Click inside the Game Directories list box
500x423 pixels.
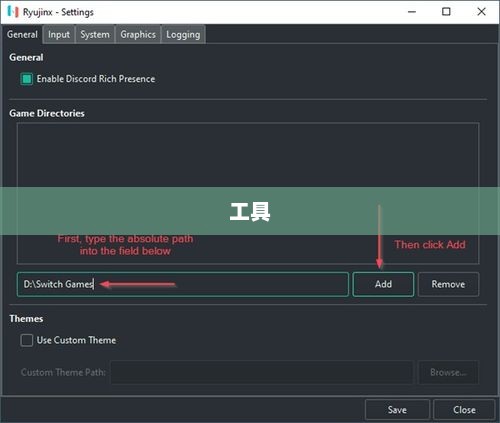(248, 193)
